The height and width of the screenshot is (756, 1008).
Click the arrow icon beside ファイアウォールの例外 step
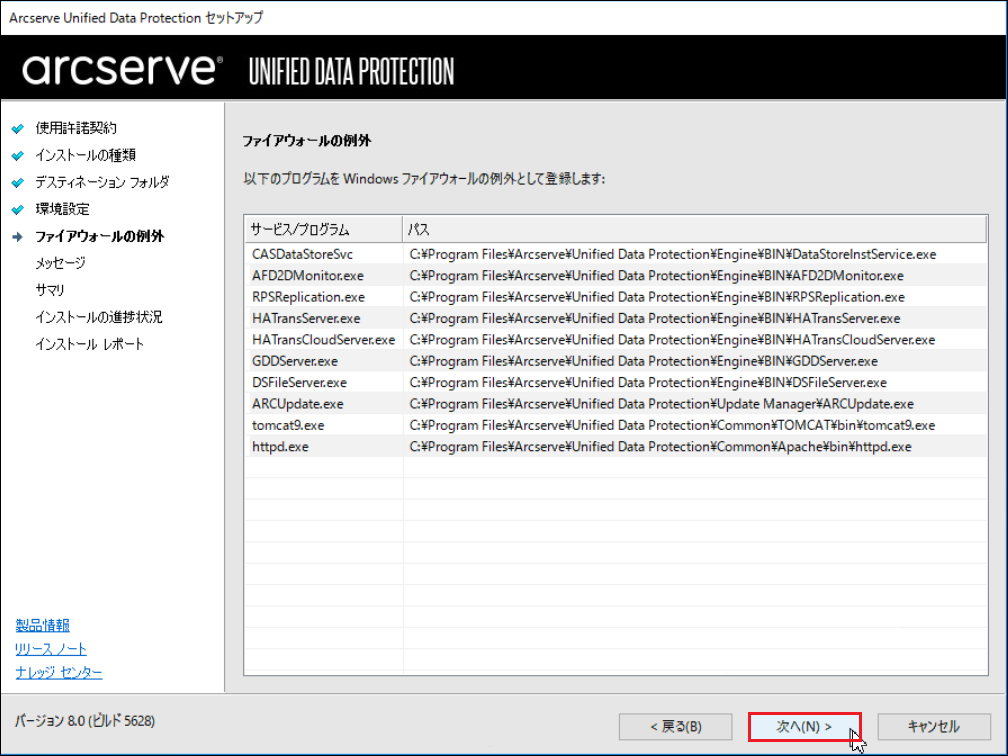[18, 237]
